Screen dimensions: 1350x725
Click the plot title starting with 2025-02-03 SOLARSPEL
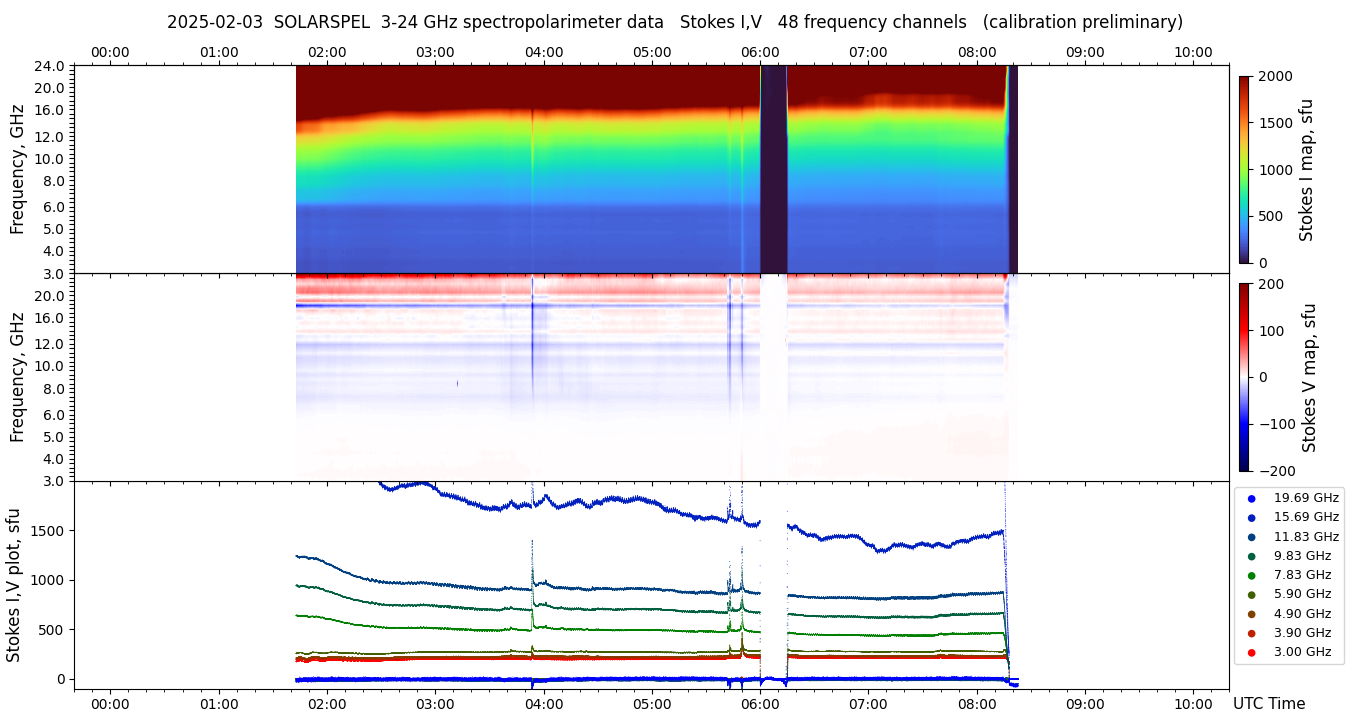pyautogui.click(x=675, y=22)
